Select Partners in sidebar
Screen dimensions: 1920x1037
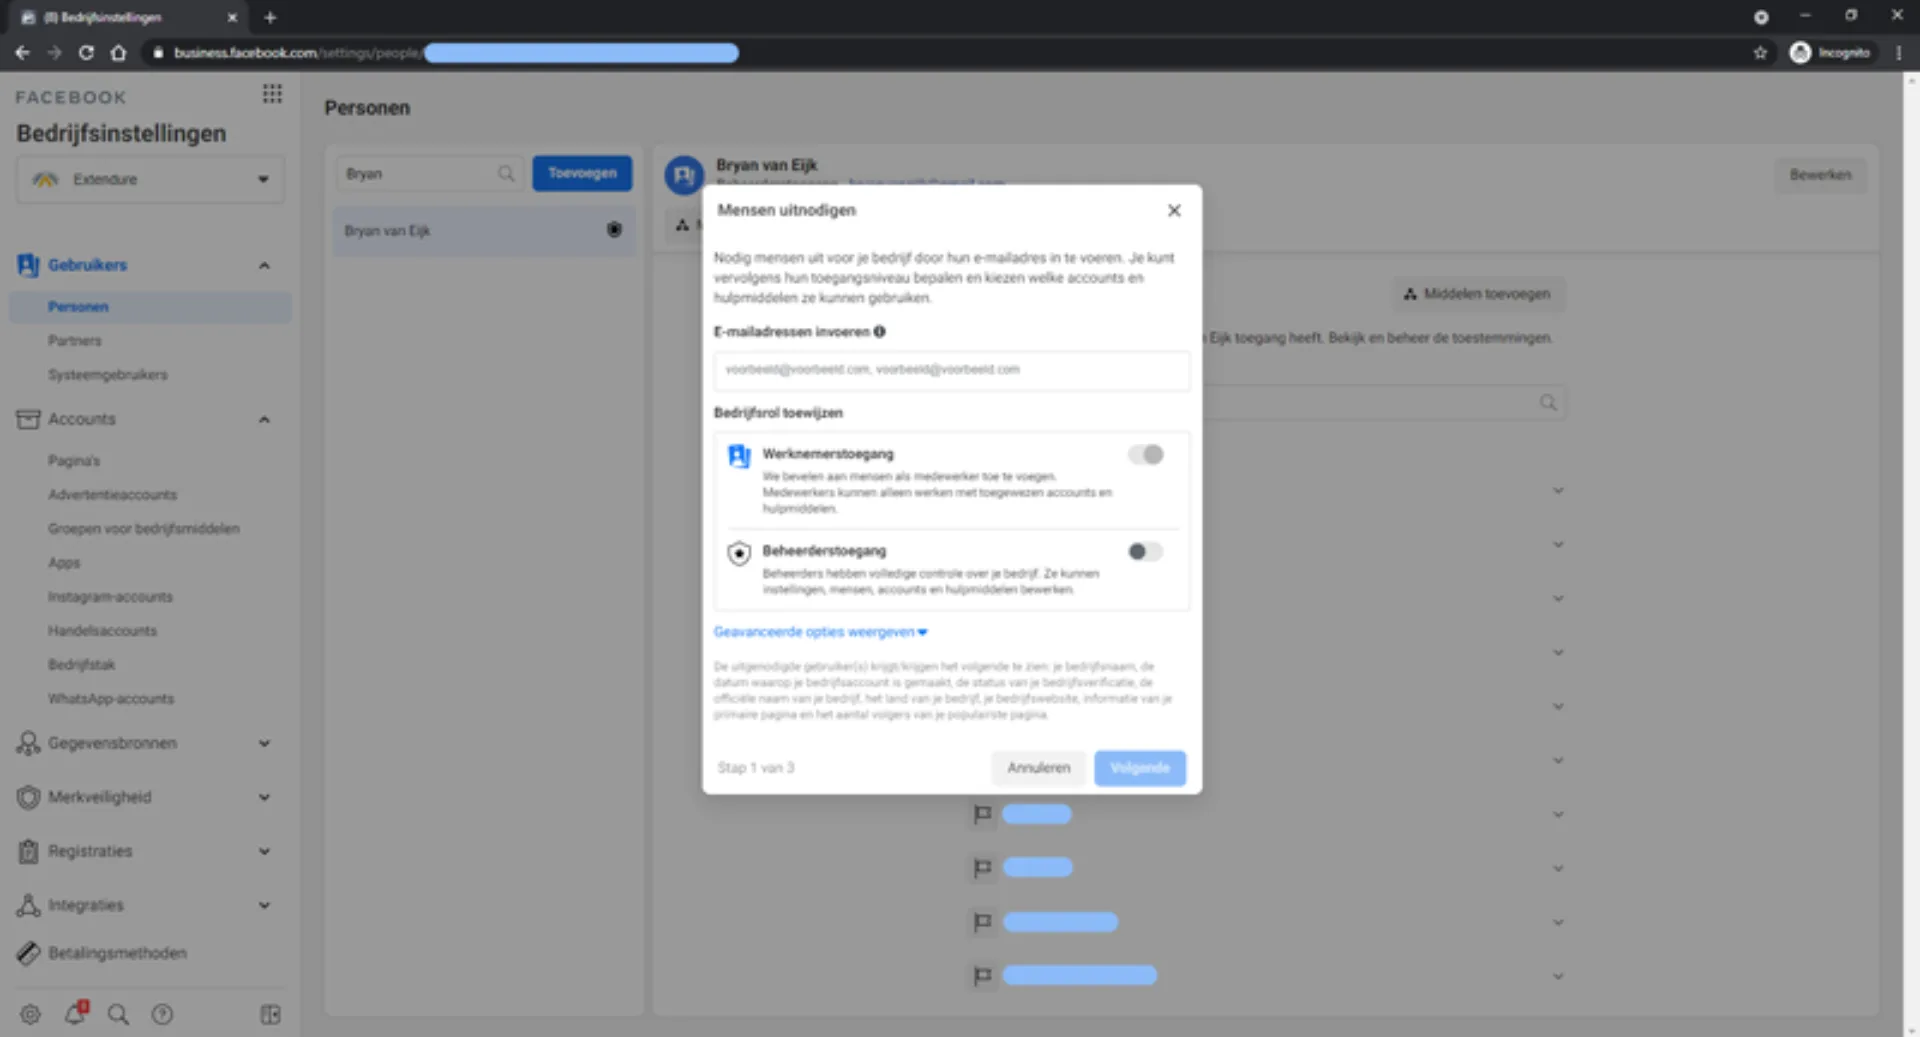coord(75,341)
